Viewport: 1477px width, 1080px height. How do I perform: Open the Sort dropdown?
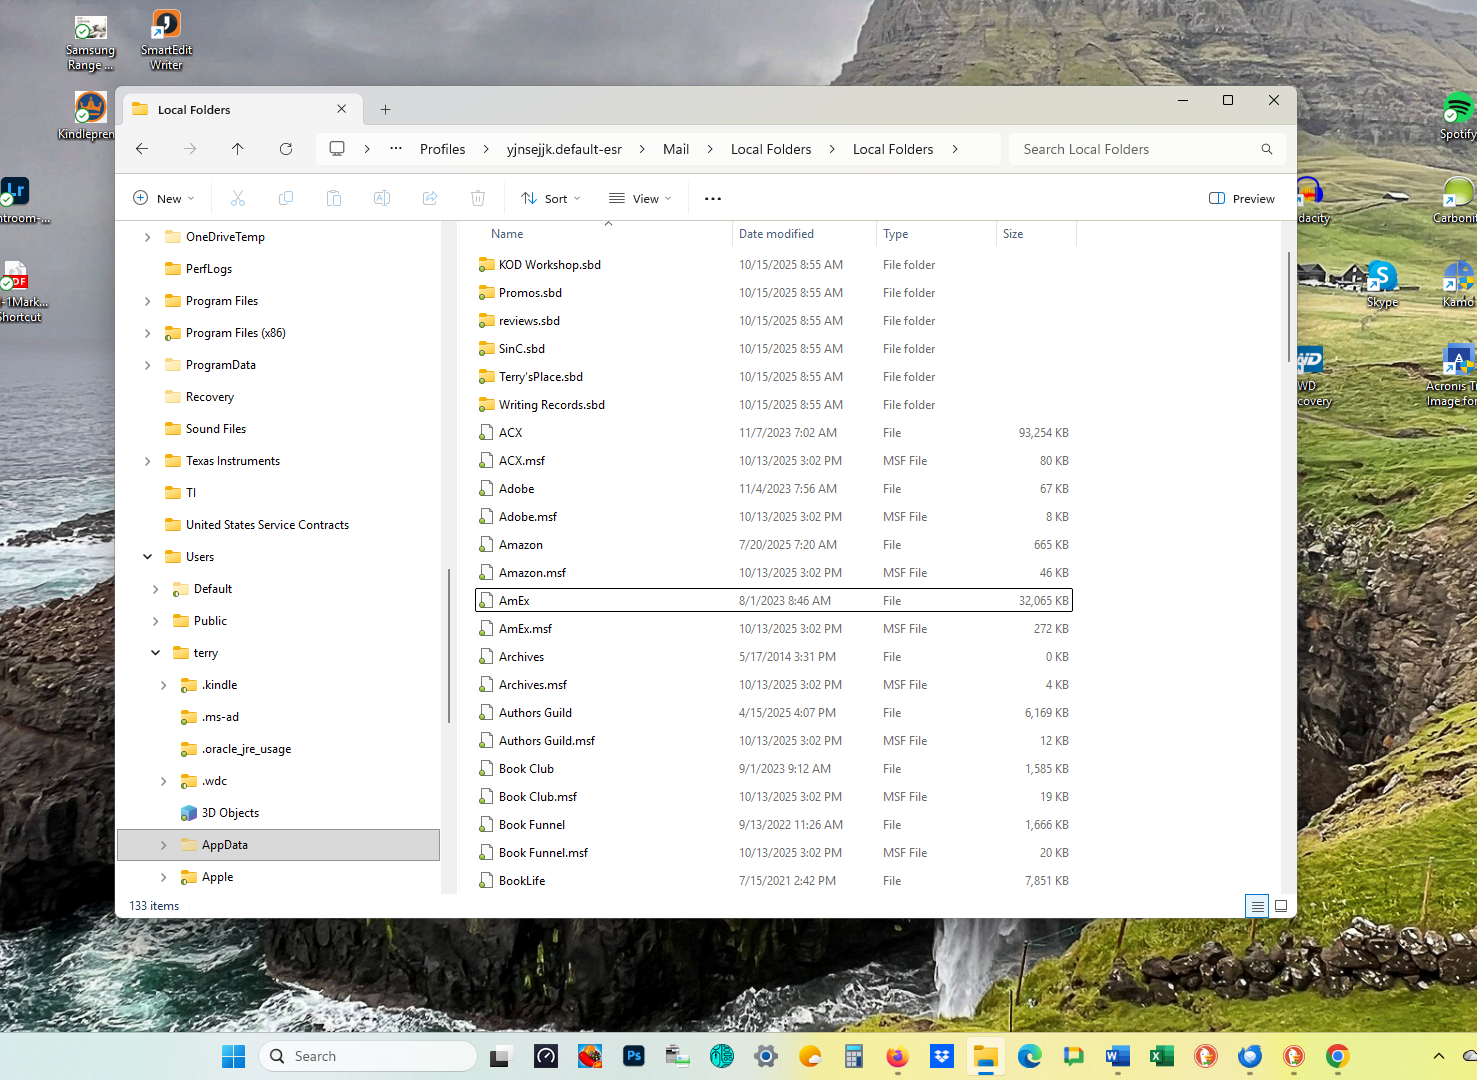pyautogui.click(x=551, y=198)
